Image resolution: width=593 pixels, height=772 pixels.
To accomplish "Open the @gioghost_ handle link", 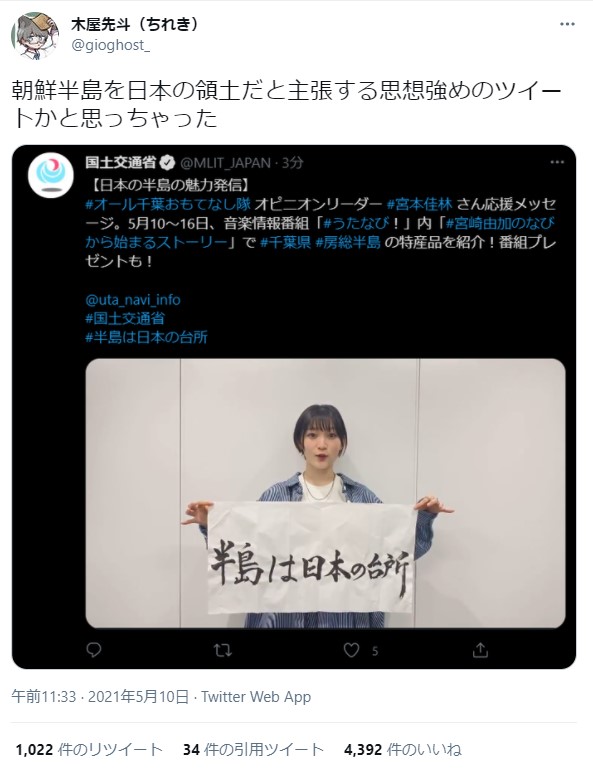I will (111, 45).
